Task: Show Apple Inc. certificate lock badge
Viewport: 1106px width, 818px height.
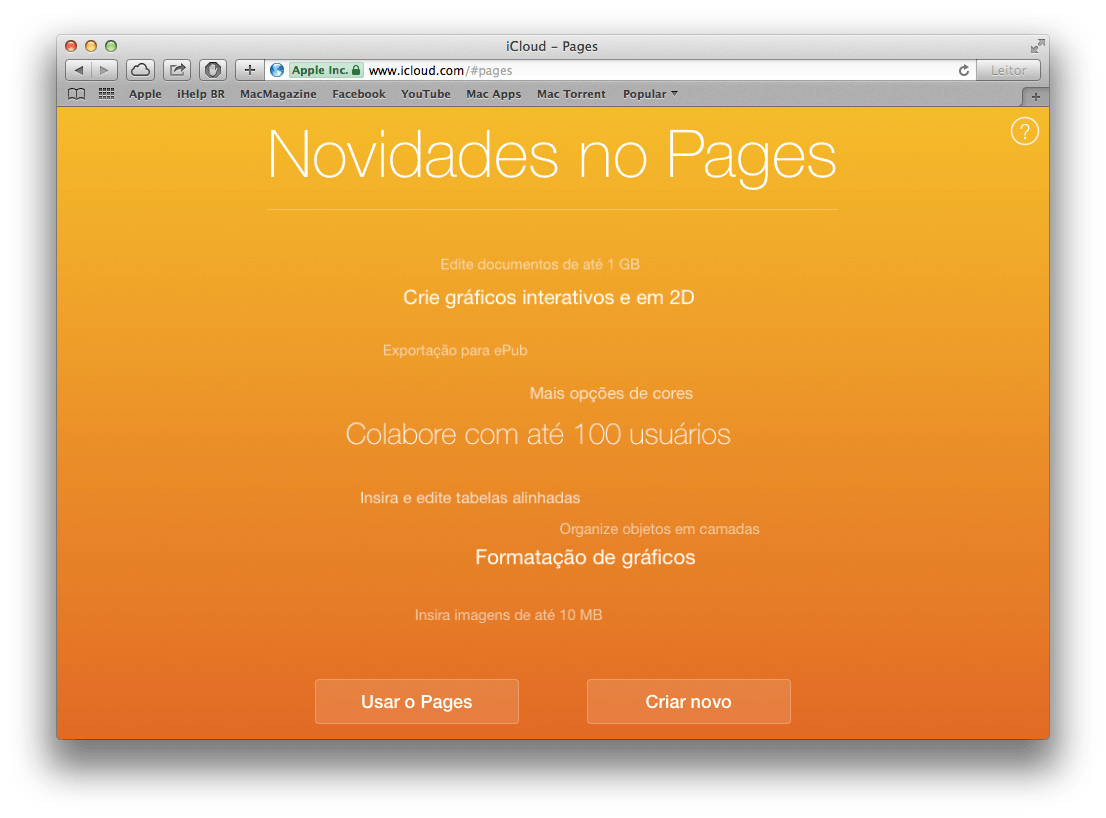Action: [x=326, y=70]
